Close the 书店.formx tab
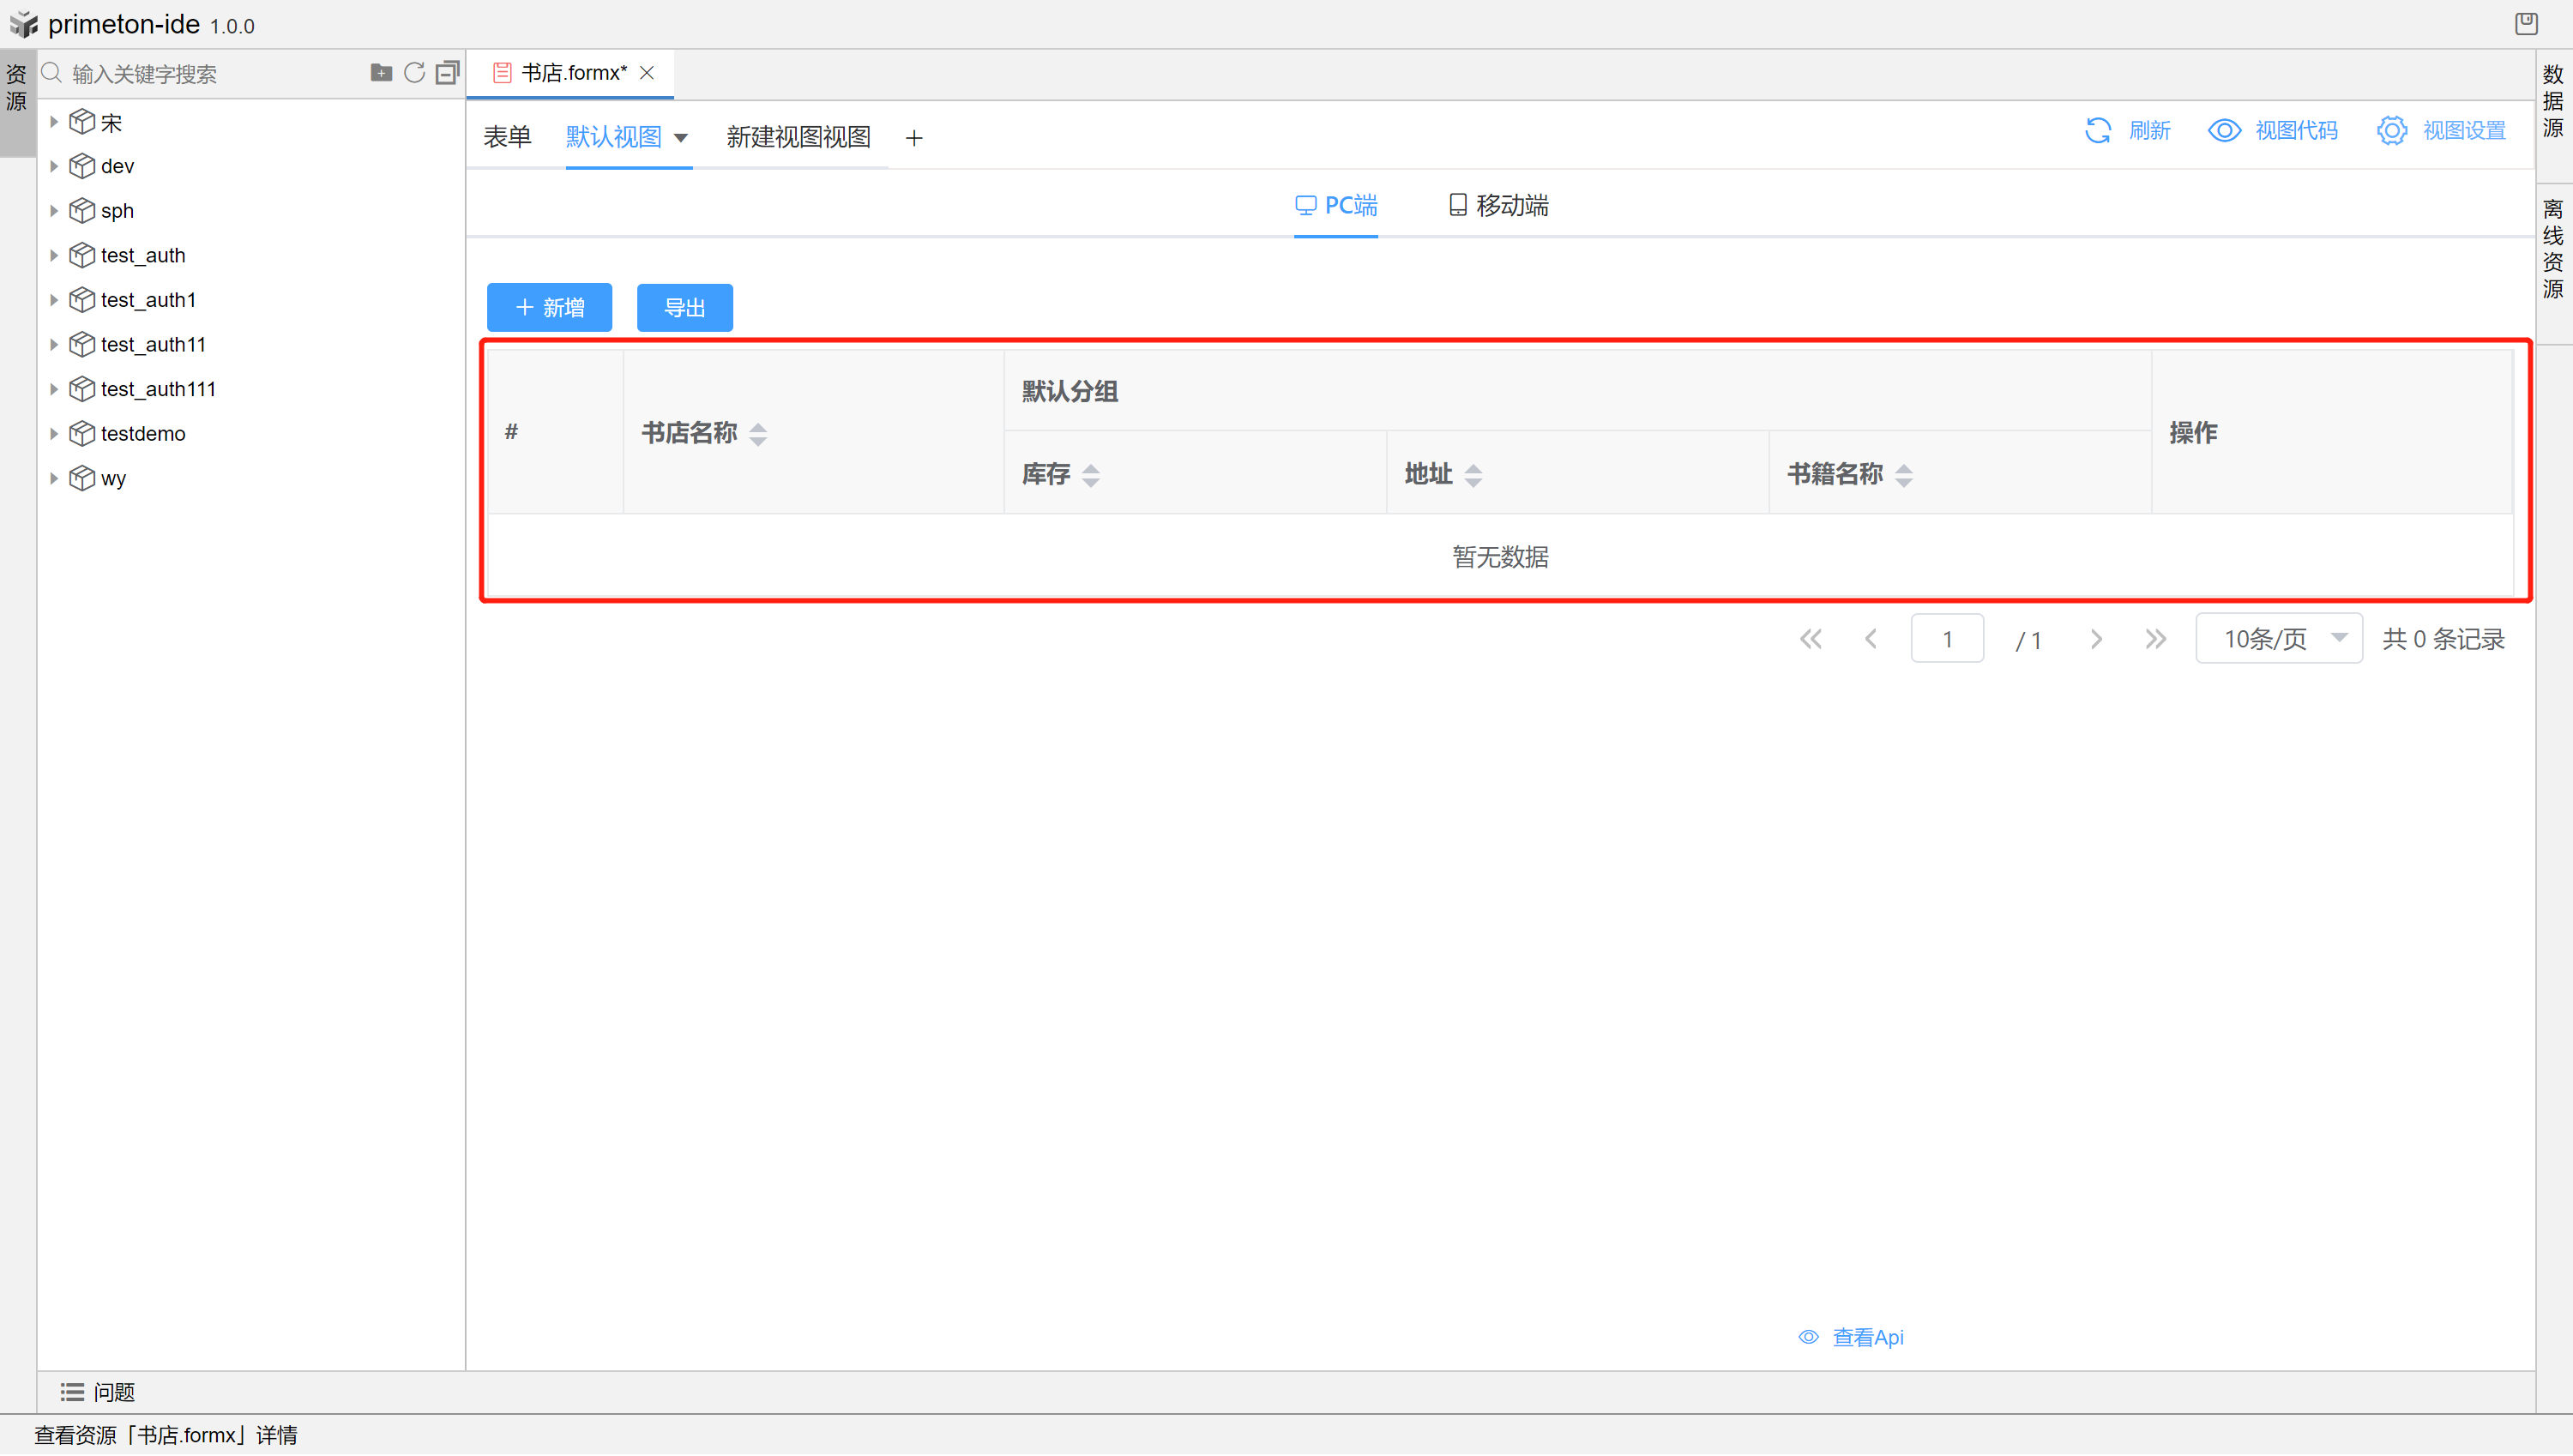Image resolution: width=2573 pixels, height=1456 pixels. [x=647, y=73]
